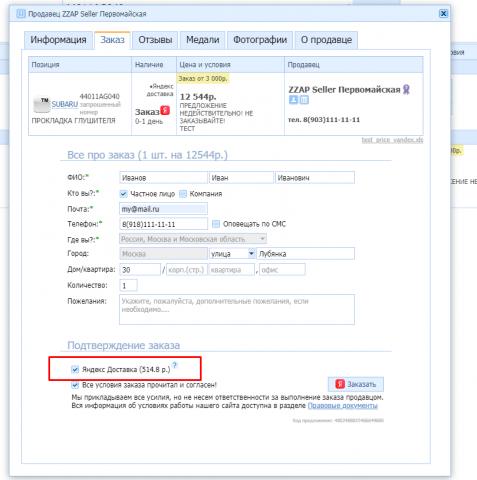The width and height of the screenshot is (477, 480).
Task: Click the seller info card icon next to profile icon
Action: pyautogui.click(x=304, y=99)
